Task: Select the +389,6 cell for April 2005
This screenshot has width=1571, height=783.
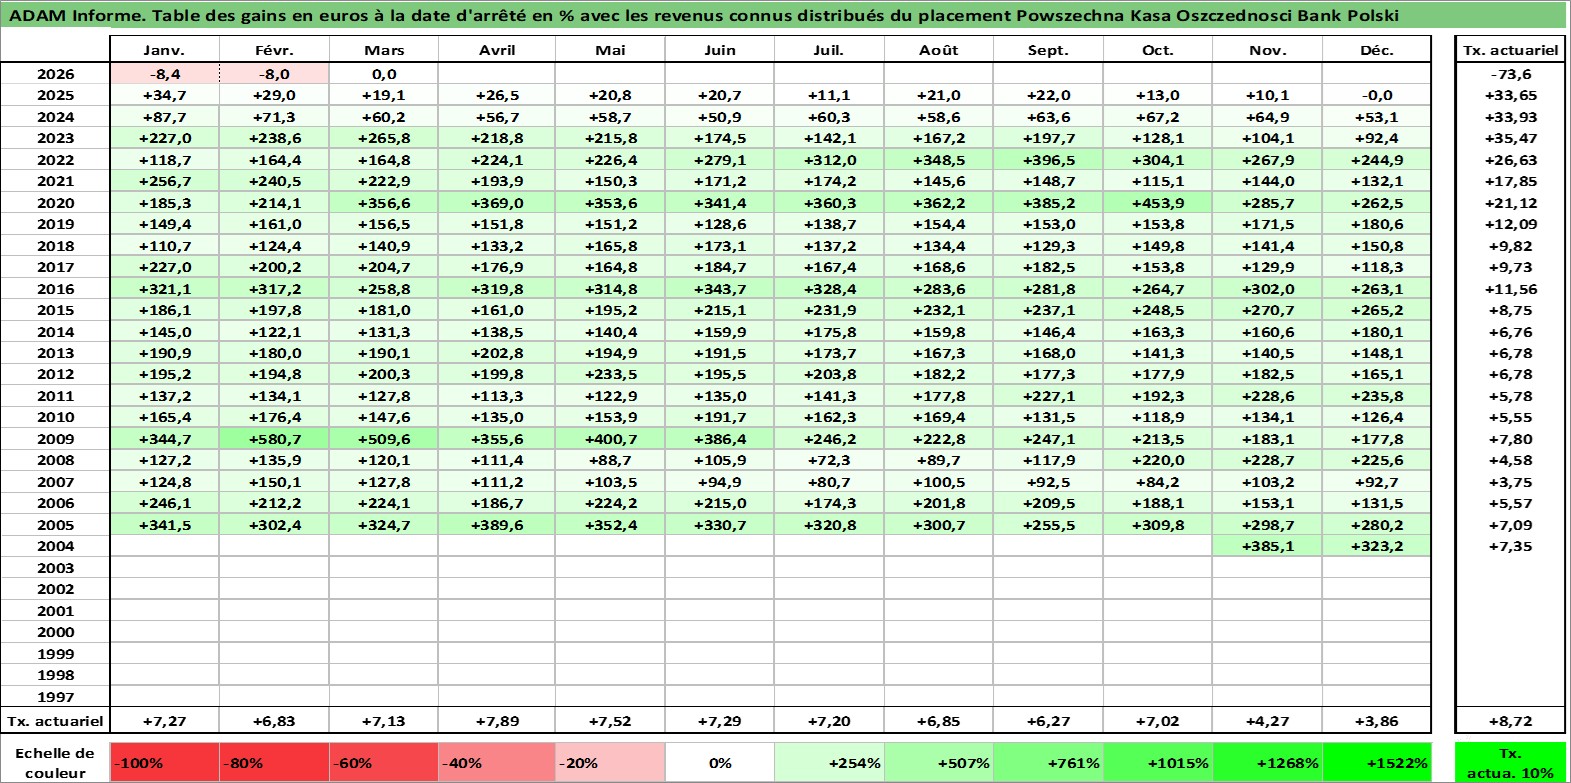Action: coord(497,525)
